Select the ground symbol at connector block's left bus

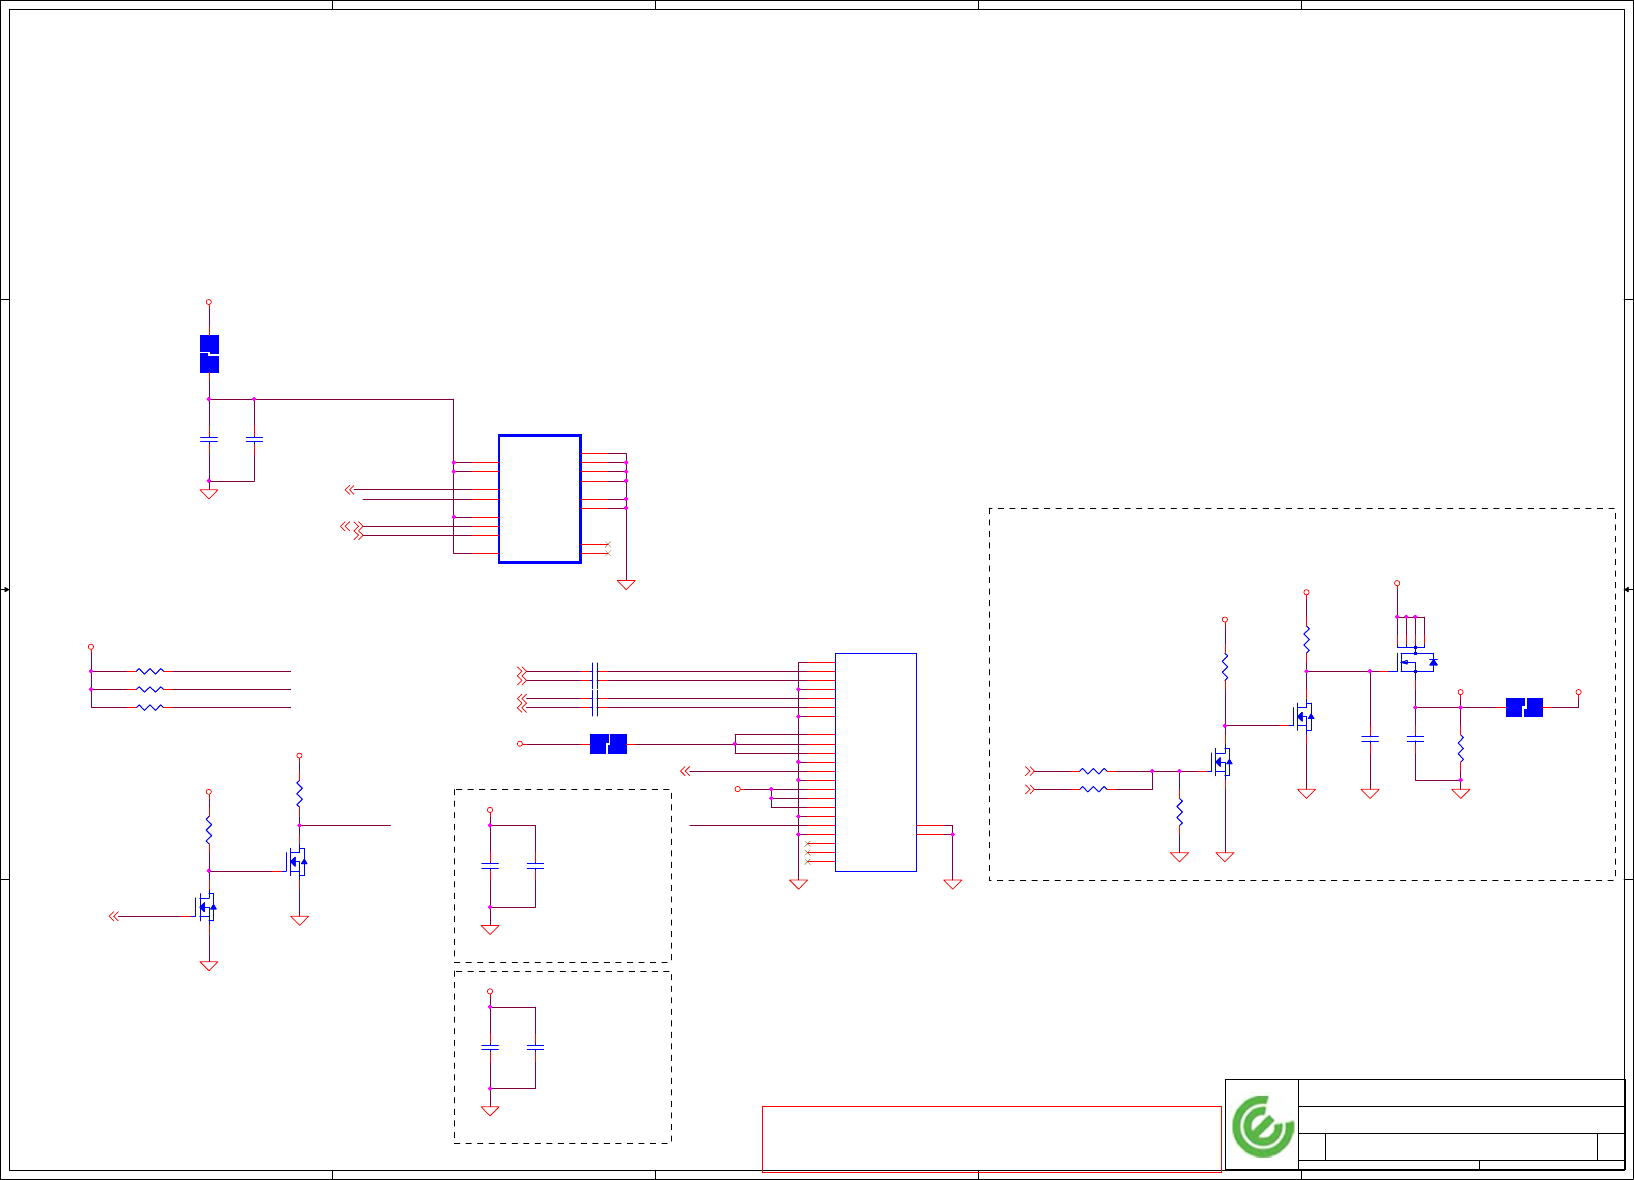tap(798, 884)
